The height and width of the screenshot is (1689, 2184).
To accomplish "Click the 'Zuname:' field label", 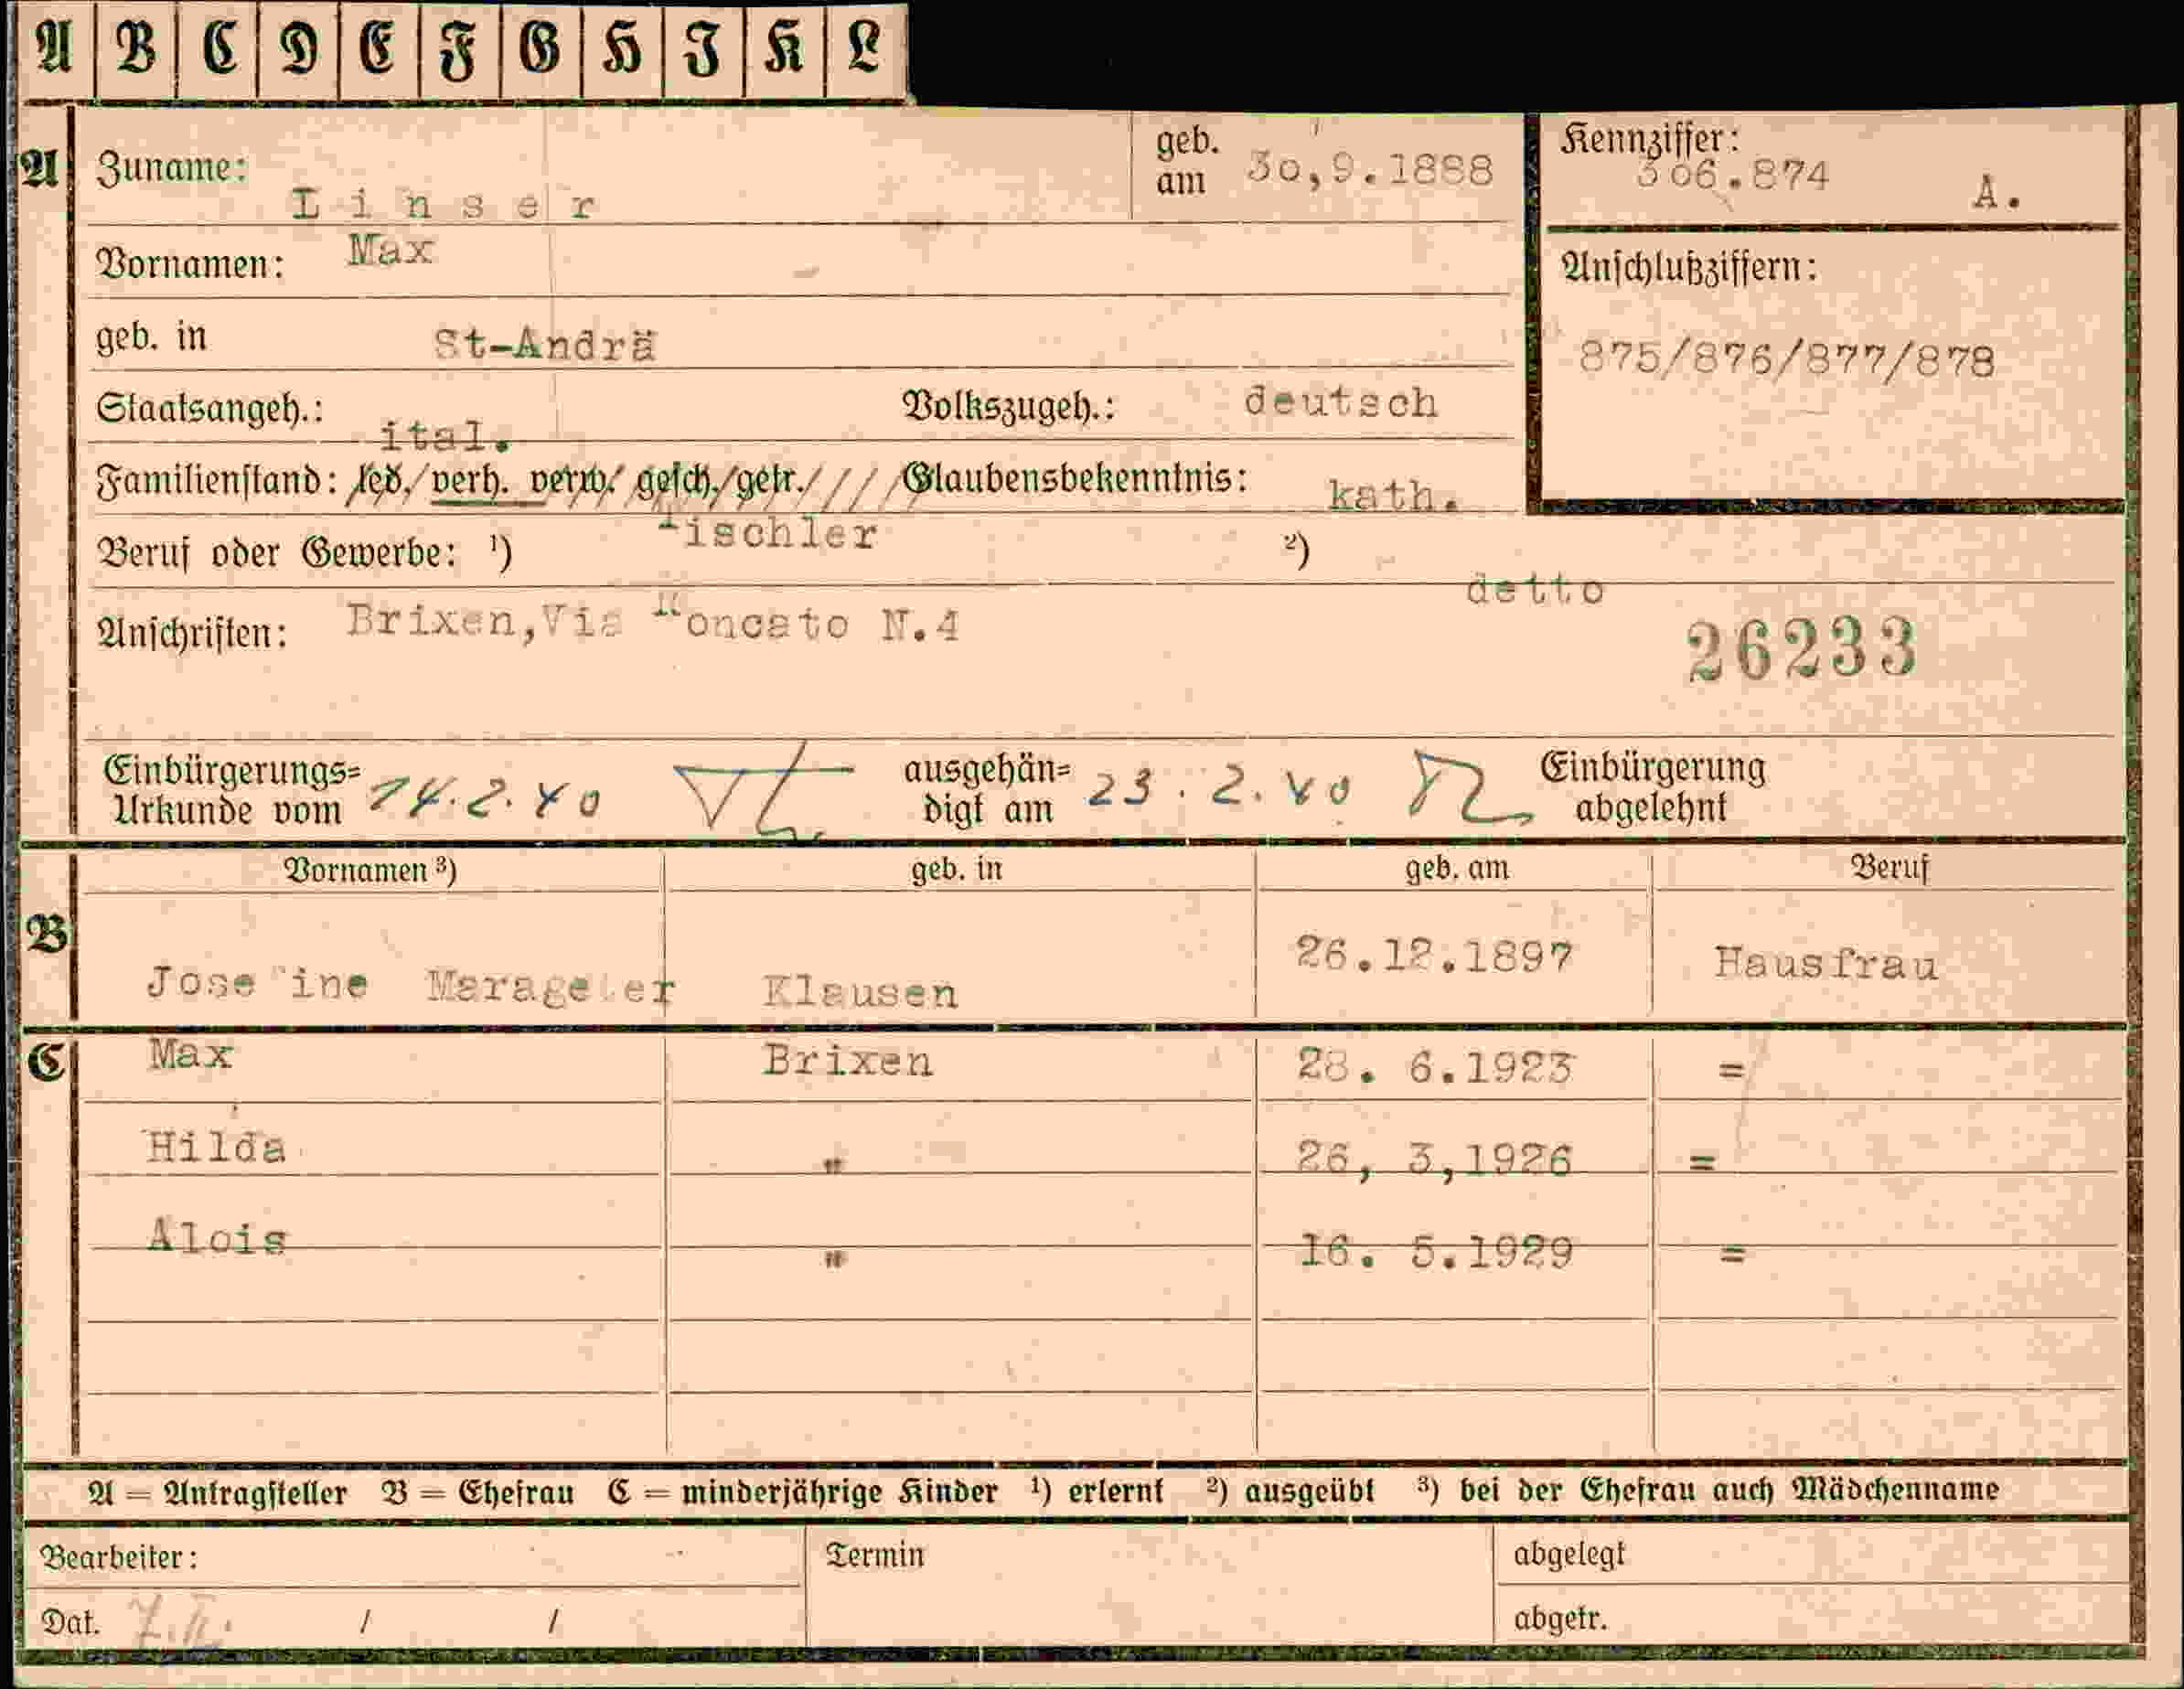I will click(171, 168).
